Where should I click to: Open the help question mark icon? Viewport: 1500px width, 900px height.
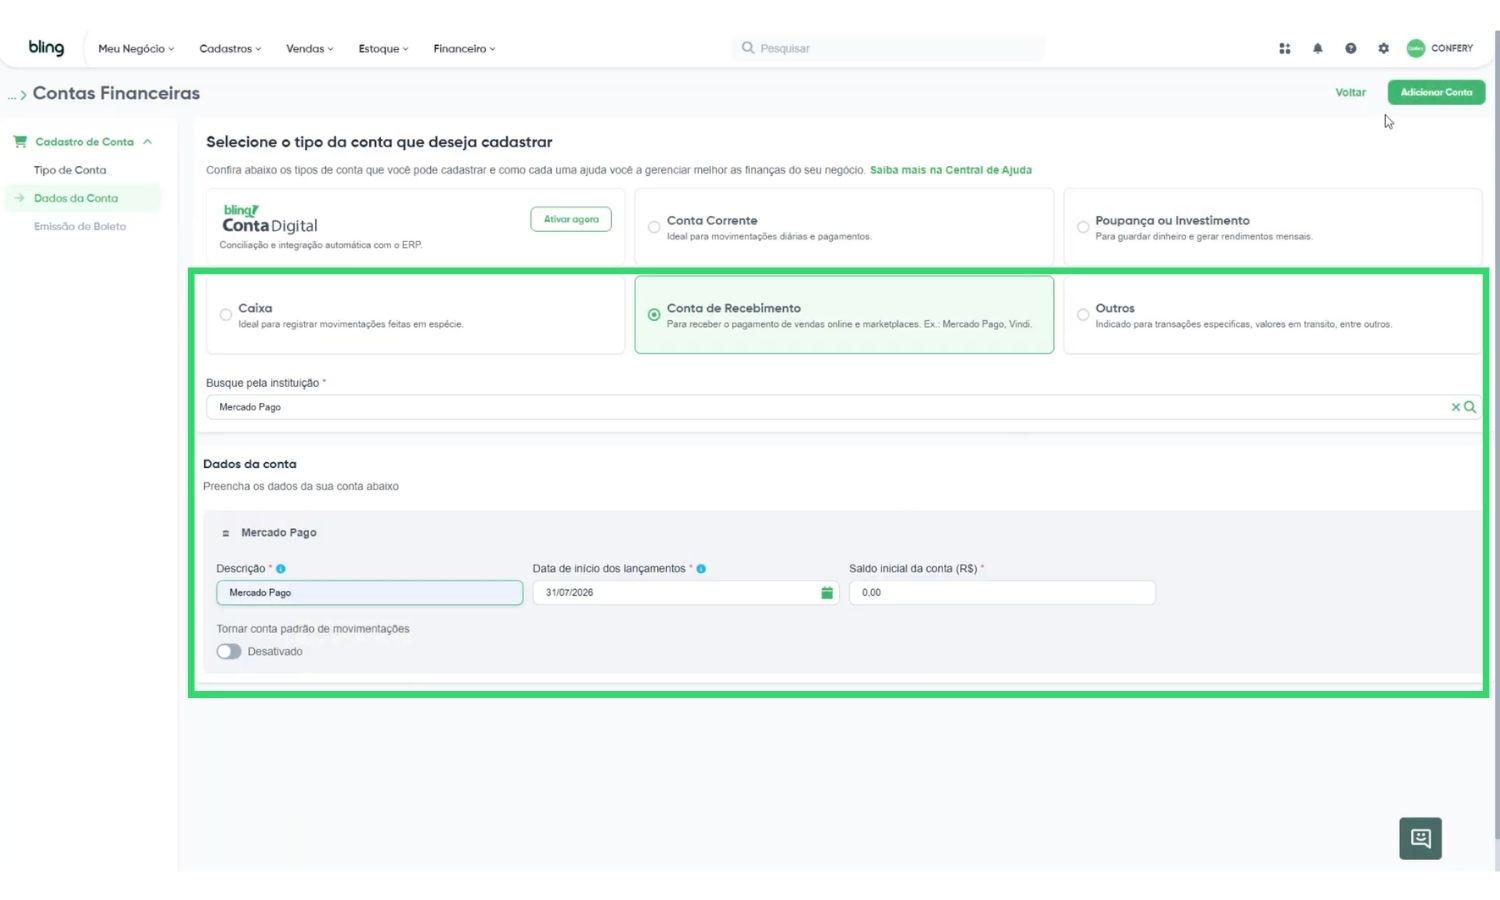click(1351, 48)
